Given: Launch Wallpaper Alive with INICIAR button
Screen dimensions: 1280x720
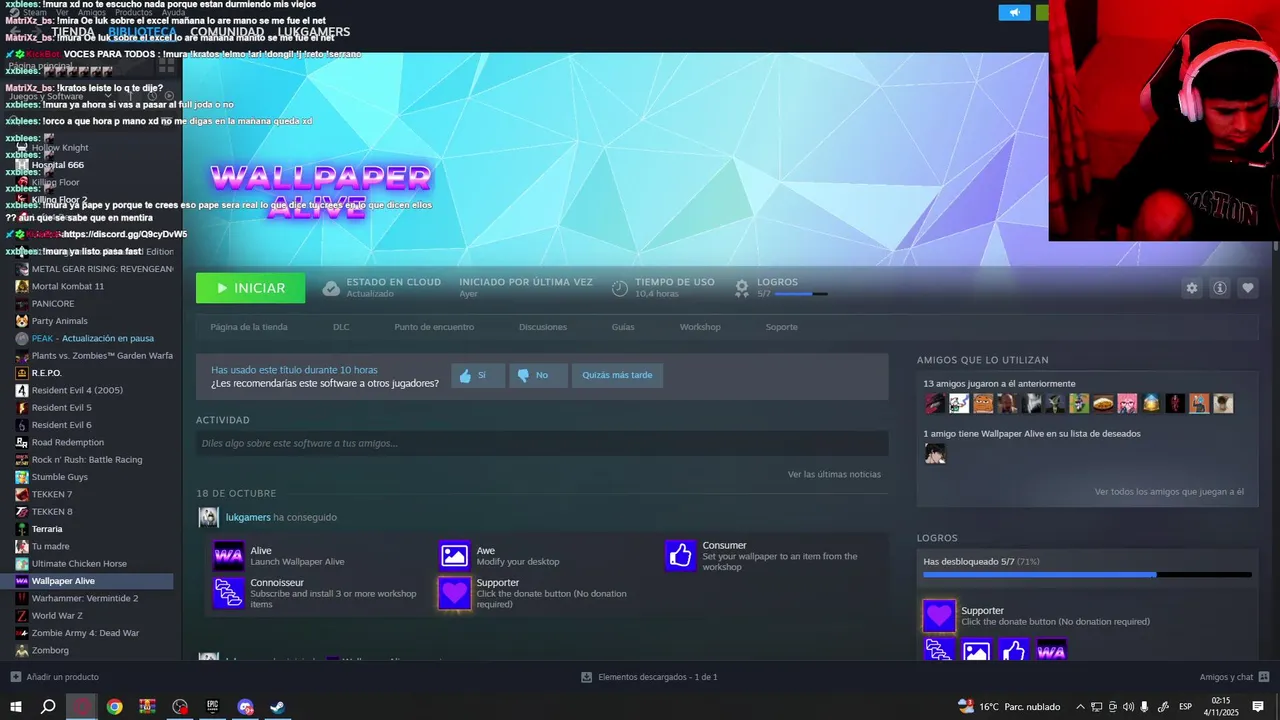Looking at the screenshot, I should pyautogui.click(x=251, y=288).
